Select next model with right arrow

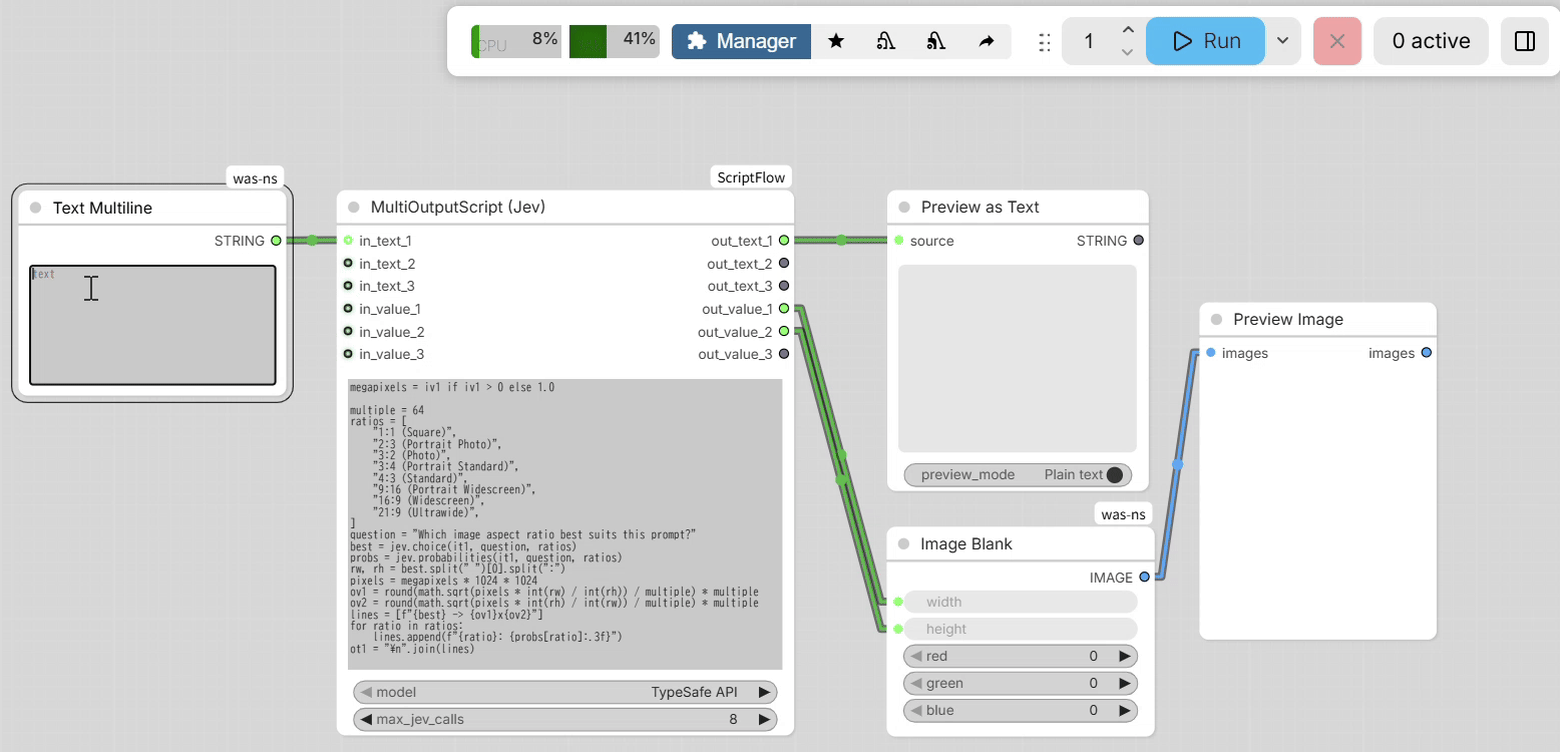tap(765, 692)
